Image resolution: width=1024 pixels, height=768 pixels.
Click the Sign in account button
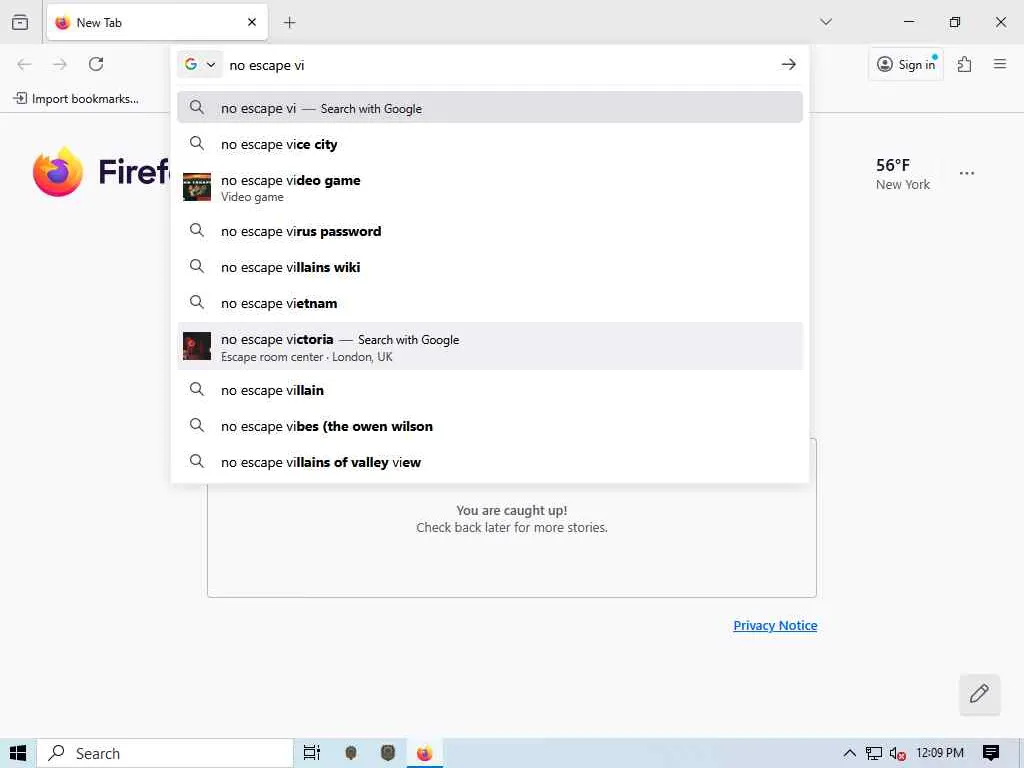pos(906,64)
